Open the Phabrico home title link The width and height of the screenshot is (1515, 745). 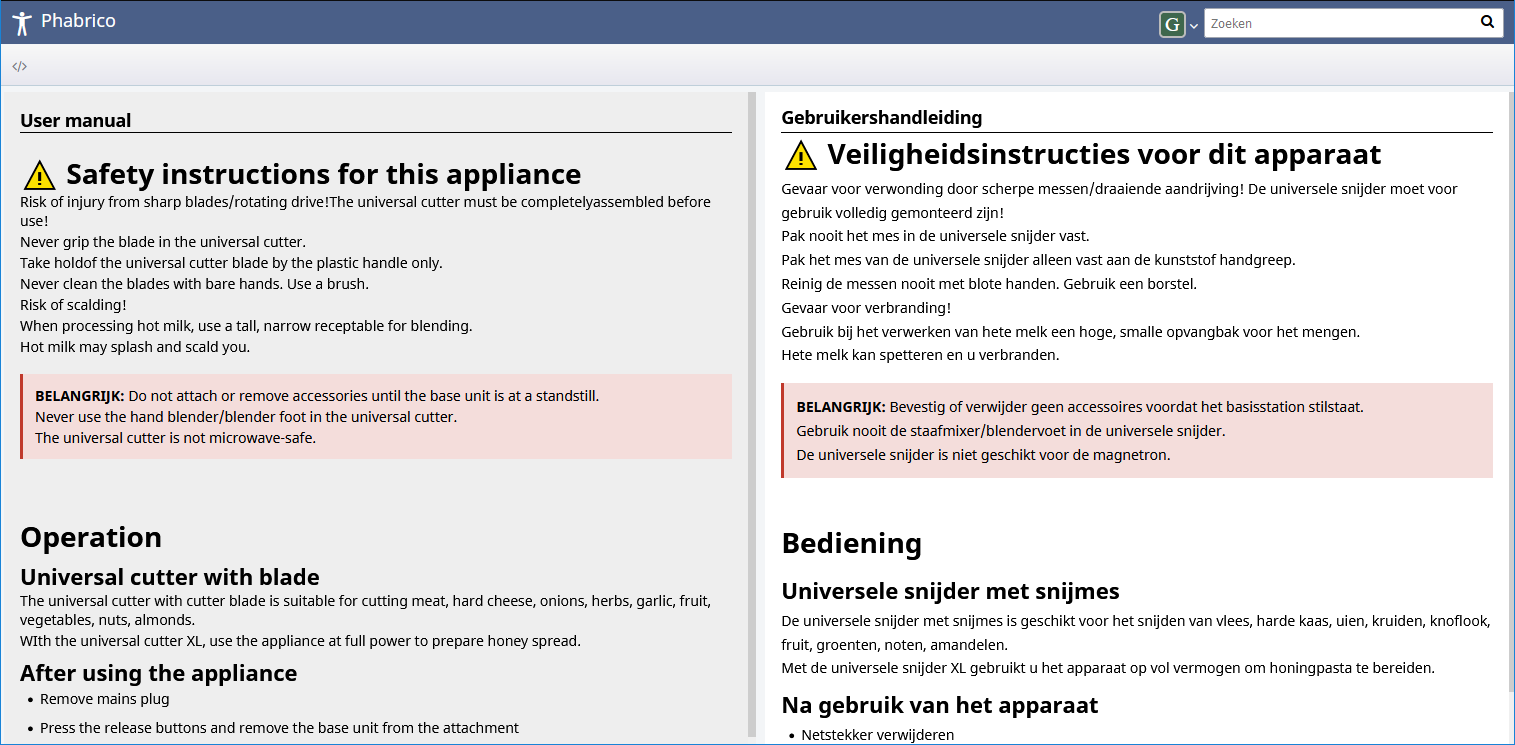tap(78, 21)
